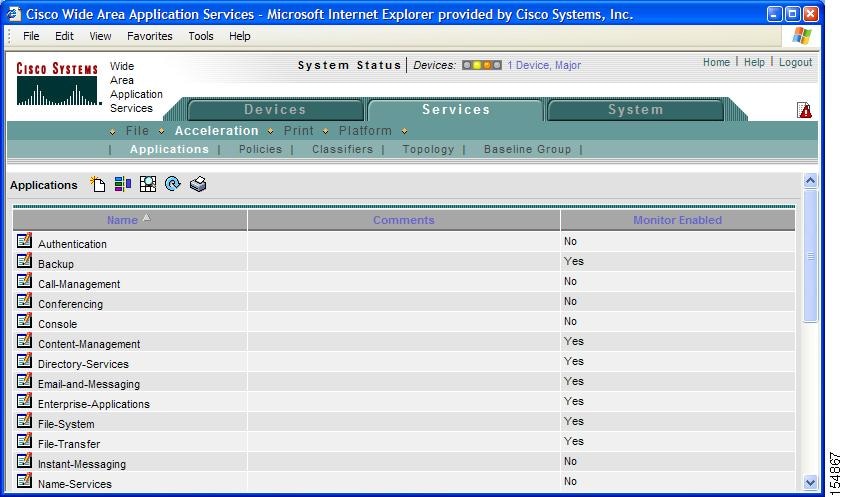Screen dimensions: 841x497
Task: Click the Windows flag logo
Action: [802, 36]
